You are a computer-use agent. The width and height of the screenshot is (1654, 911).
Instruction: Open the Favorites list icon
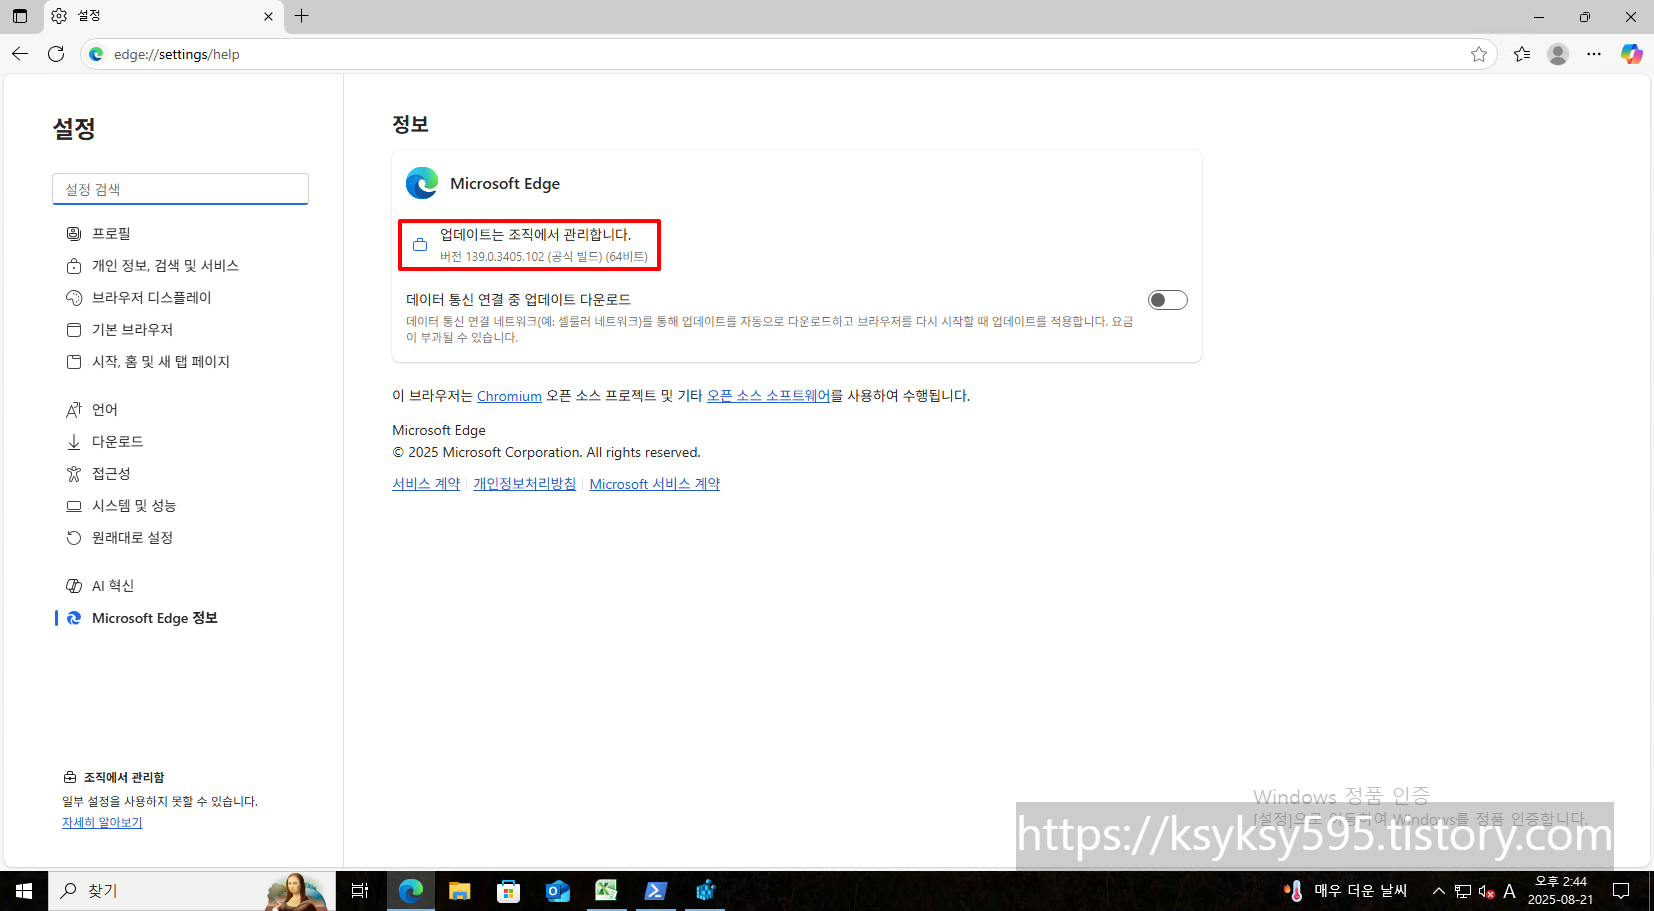pos(1522,54)
